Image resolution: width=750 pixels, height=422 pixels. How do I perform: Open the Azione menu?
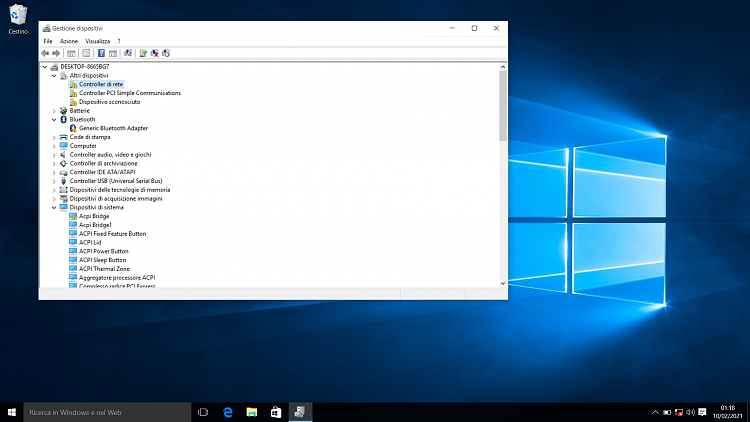pyautogui.click(x=69, y=41)
